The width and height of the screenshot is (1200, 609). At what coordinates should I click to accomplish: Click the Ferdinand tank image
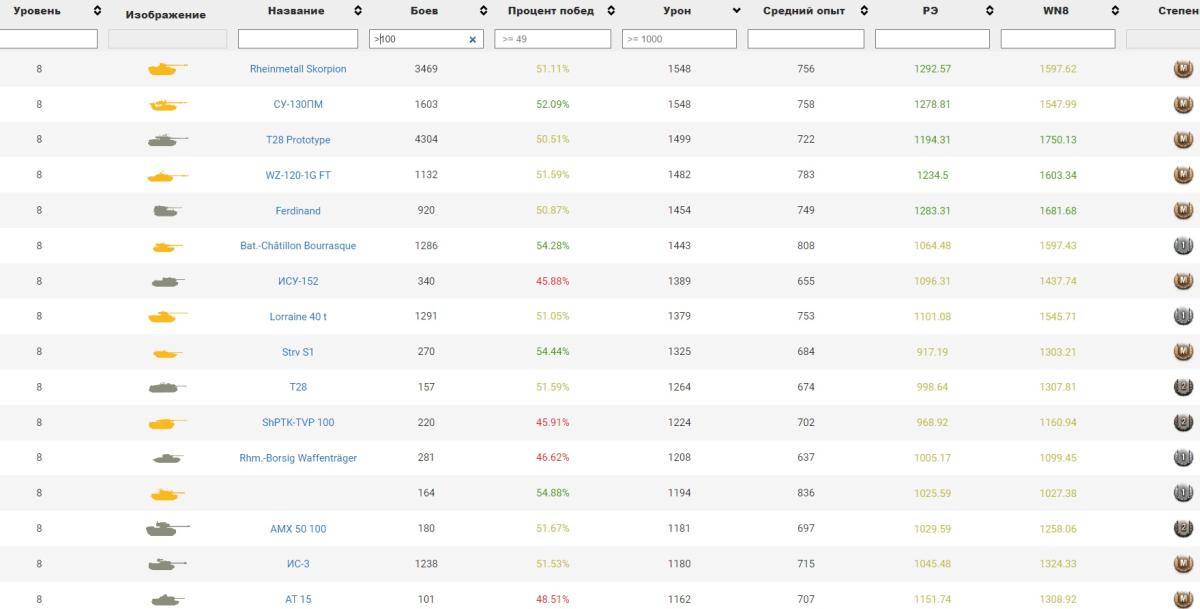pyautogui.click(x=167, y=211)
